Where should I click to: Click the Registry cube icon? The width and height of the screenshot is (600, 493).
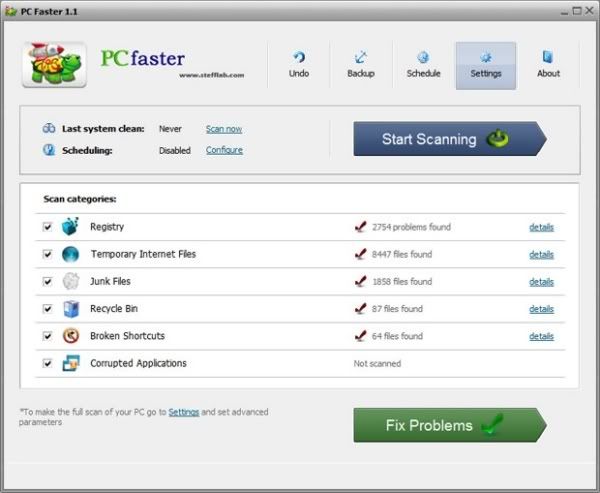70,226
